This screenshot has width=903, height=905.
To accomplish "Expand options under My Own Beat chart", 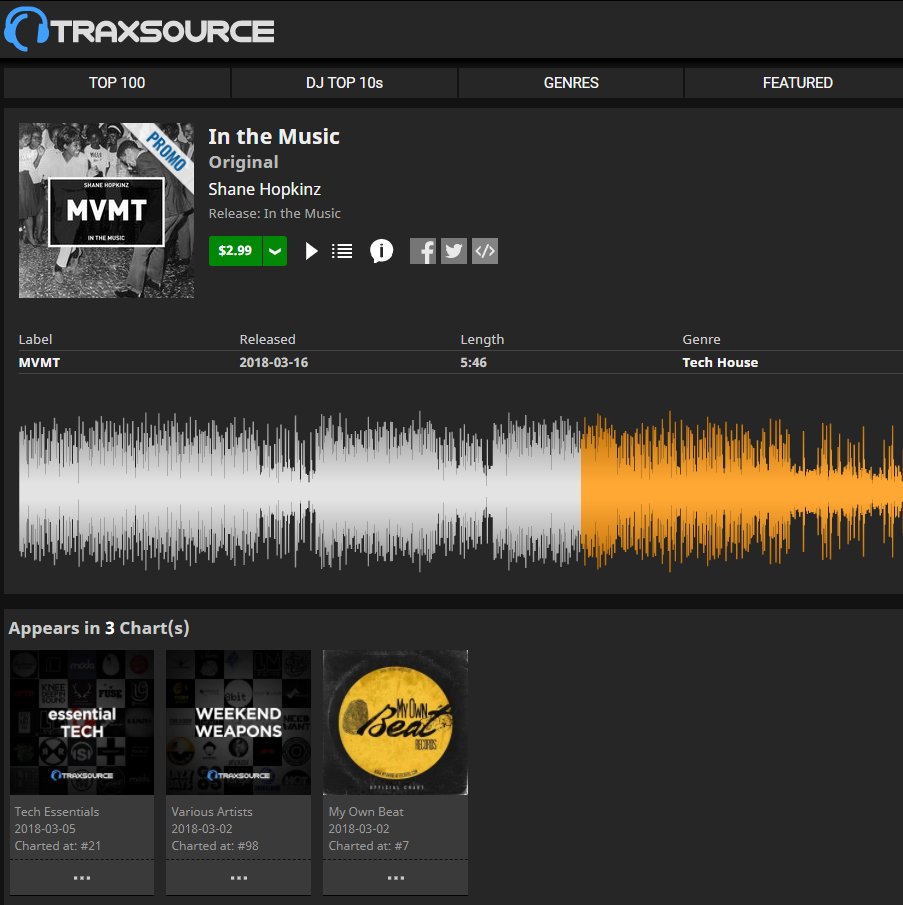I will click(x=395, y=878).
